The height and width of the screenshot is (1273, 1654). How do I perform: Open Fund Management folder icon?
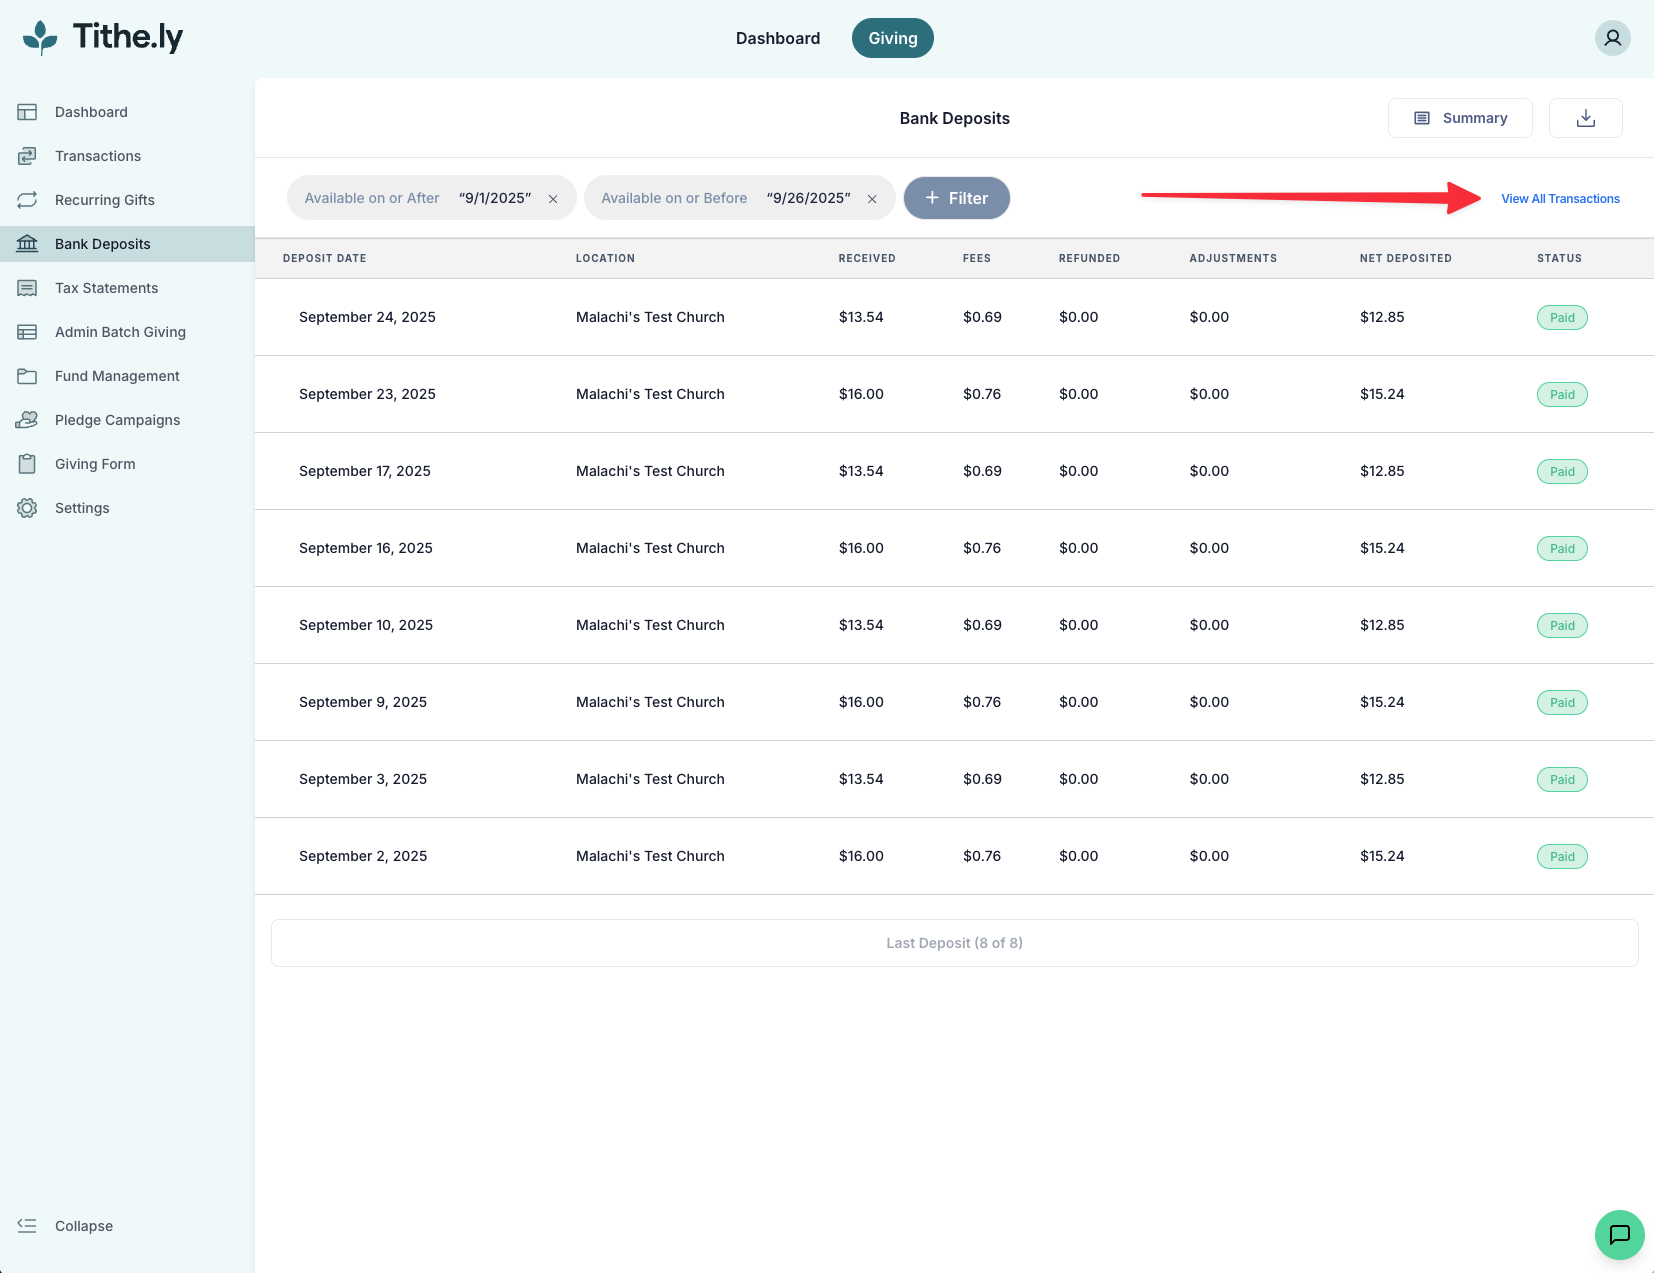pos(27,375)
